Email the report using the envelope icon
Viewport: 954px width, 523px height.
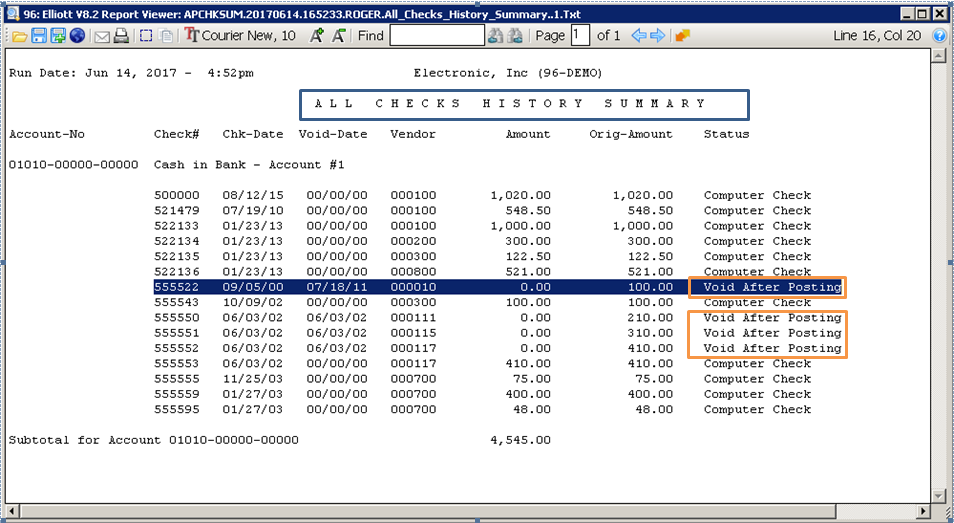[101, 36]
